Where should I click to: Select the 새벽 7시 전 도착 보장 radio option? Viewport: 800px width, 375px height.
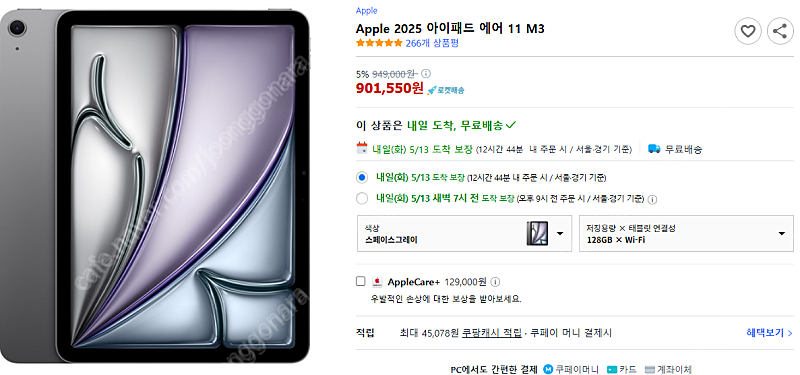[x=362, y=198]
